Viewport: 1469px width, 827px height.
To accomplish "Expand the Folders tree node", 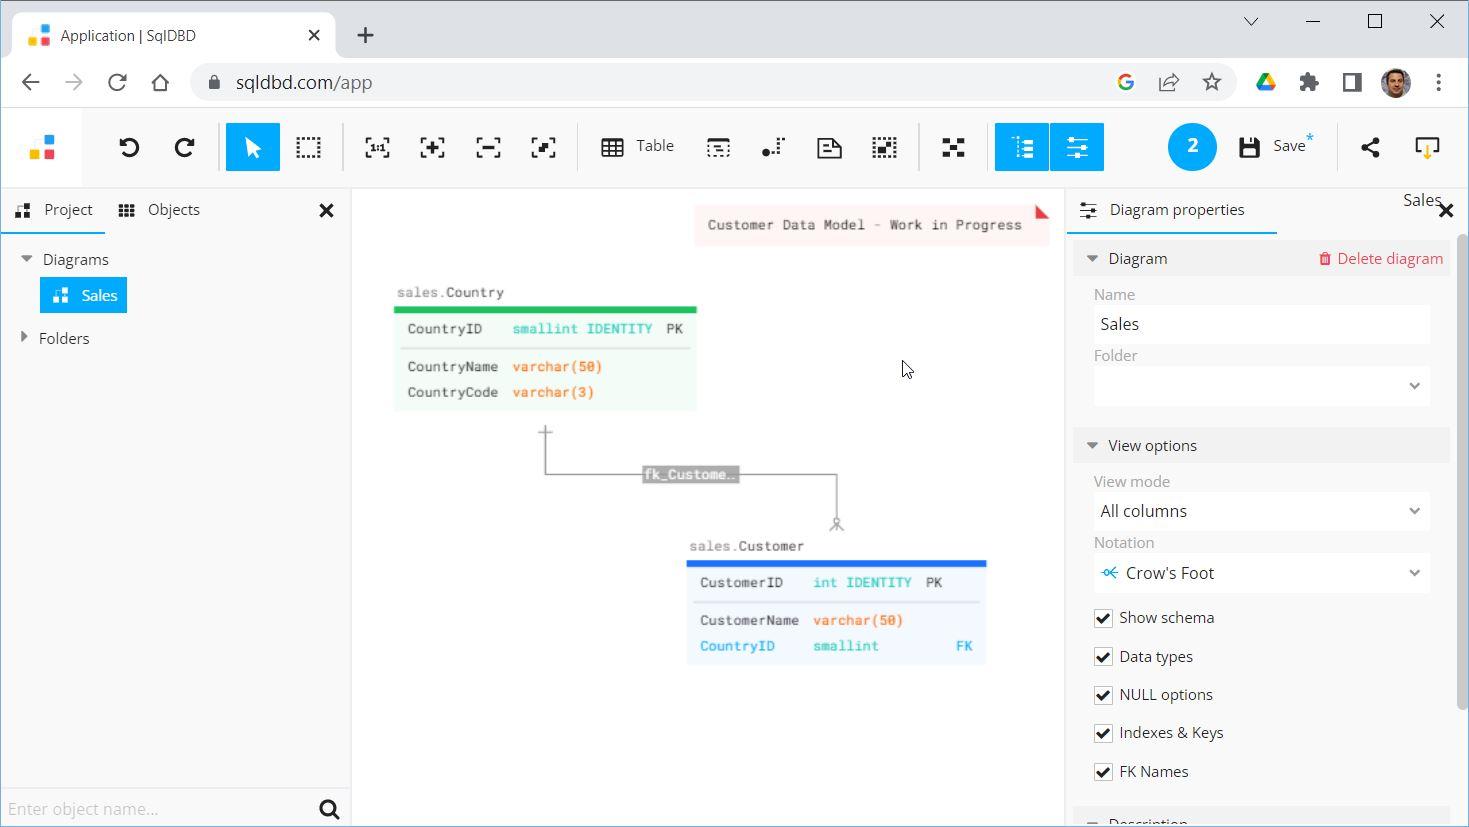I will coord(24,338).
